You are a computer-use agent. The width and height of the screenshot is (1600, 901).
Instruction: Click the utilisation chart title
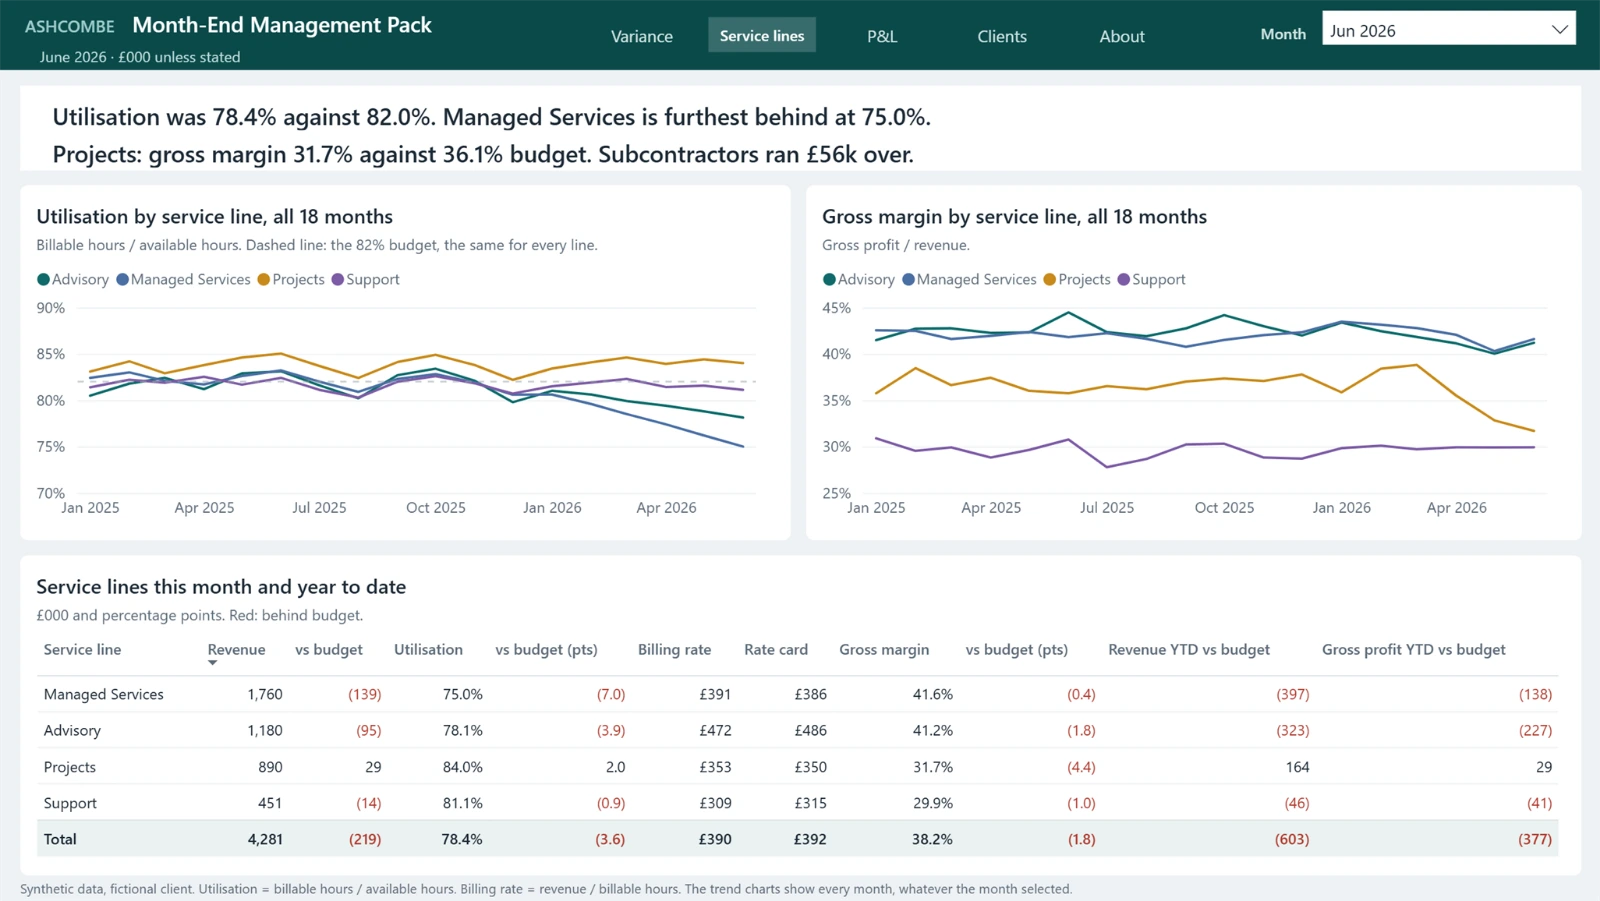[214, 216]
